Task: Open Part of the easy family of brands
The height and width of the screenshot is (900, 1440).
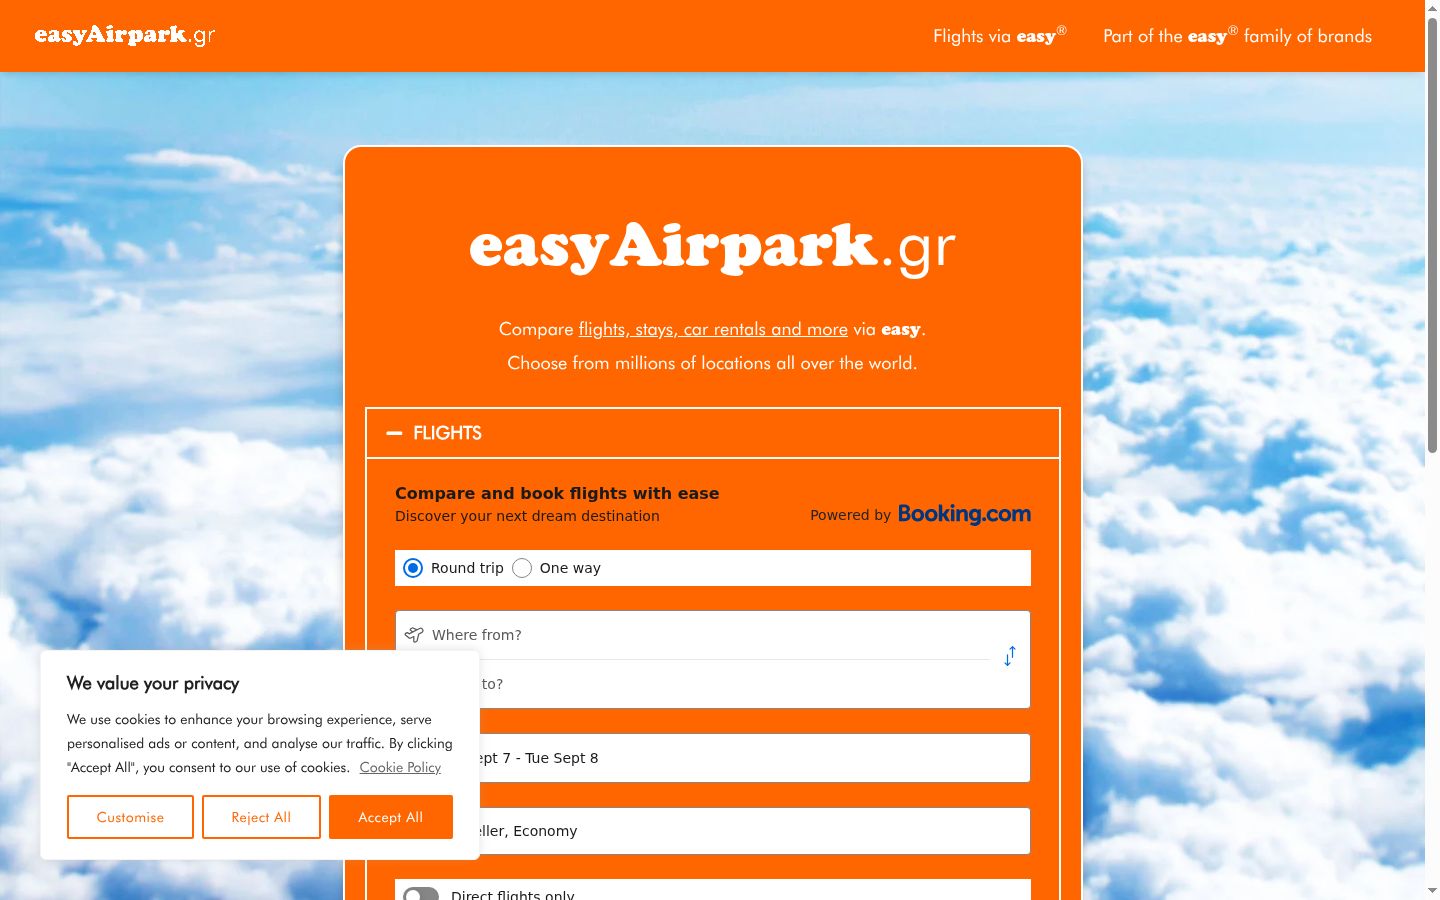Action: click(1238, 36)
